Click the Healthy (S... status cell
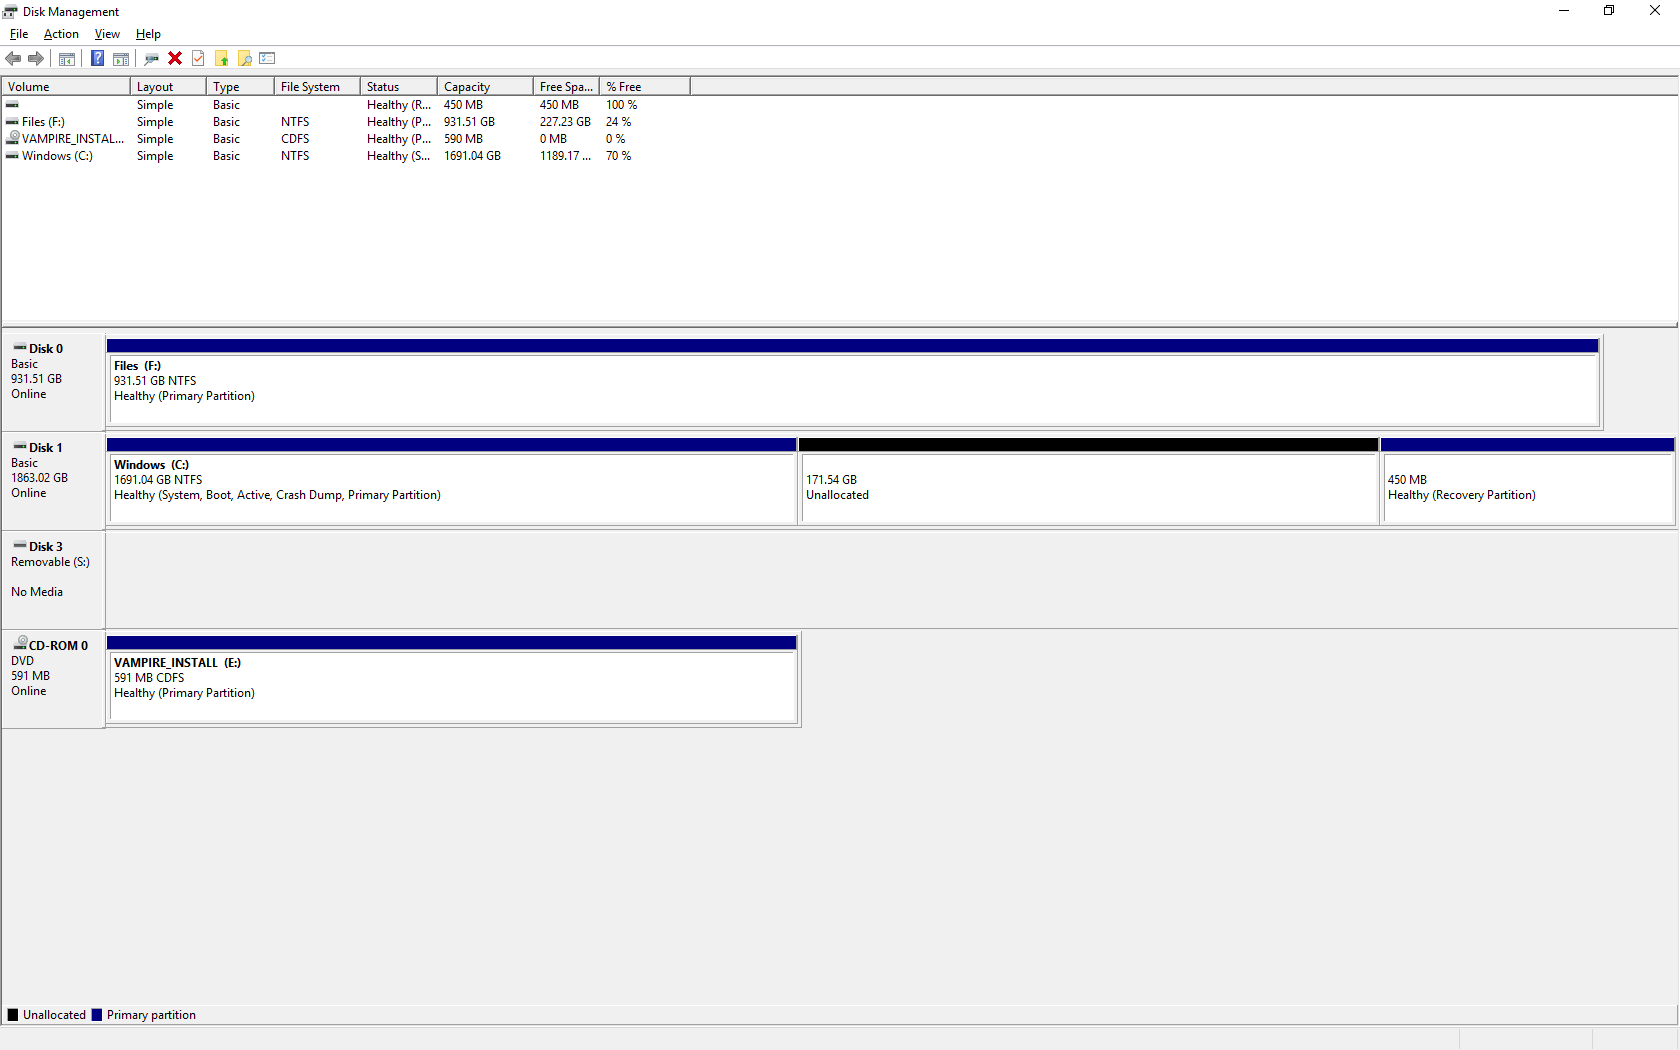The image size is (1680, 1050). coord(398,156)
